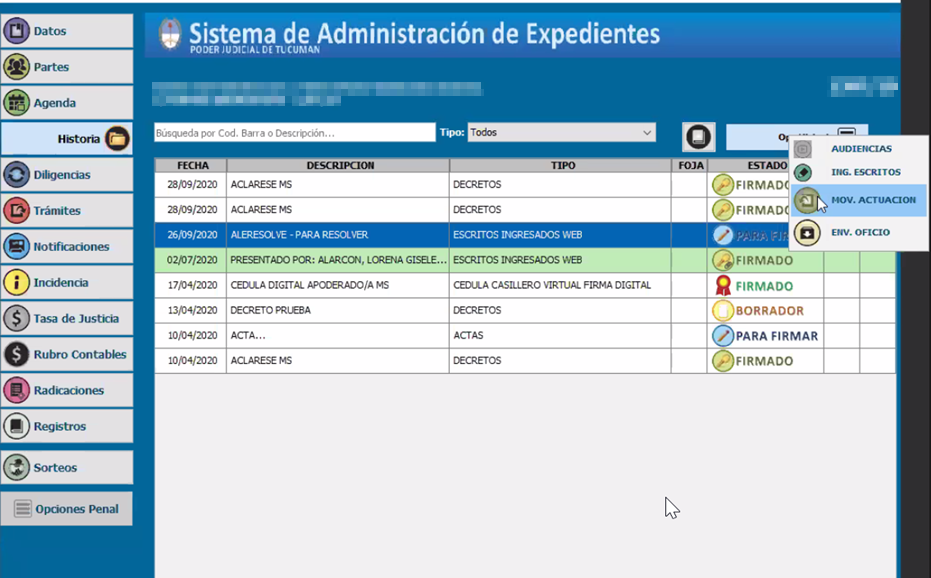Click the round book icon beside Tipo dropdown
The width and height of the screenshot is (931, 578).
[x=698, y=137]
